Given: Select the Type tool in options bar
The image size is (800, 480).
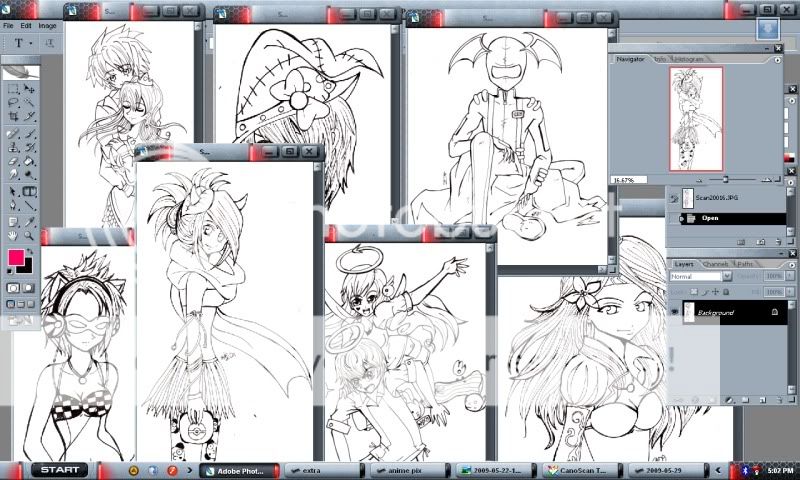Looking at the screenshot, I should [18, 43].
